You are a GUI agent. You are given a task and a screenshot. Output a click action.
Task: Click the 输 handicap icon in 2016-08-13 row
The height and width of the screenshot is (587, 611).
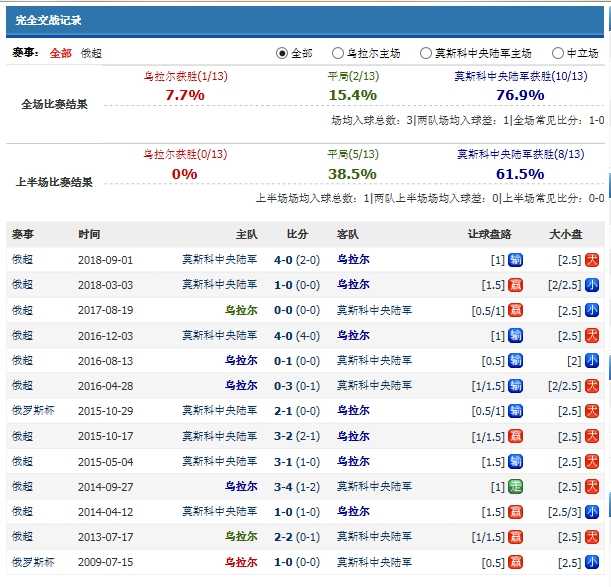tap(515, 361)
